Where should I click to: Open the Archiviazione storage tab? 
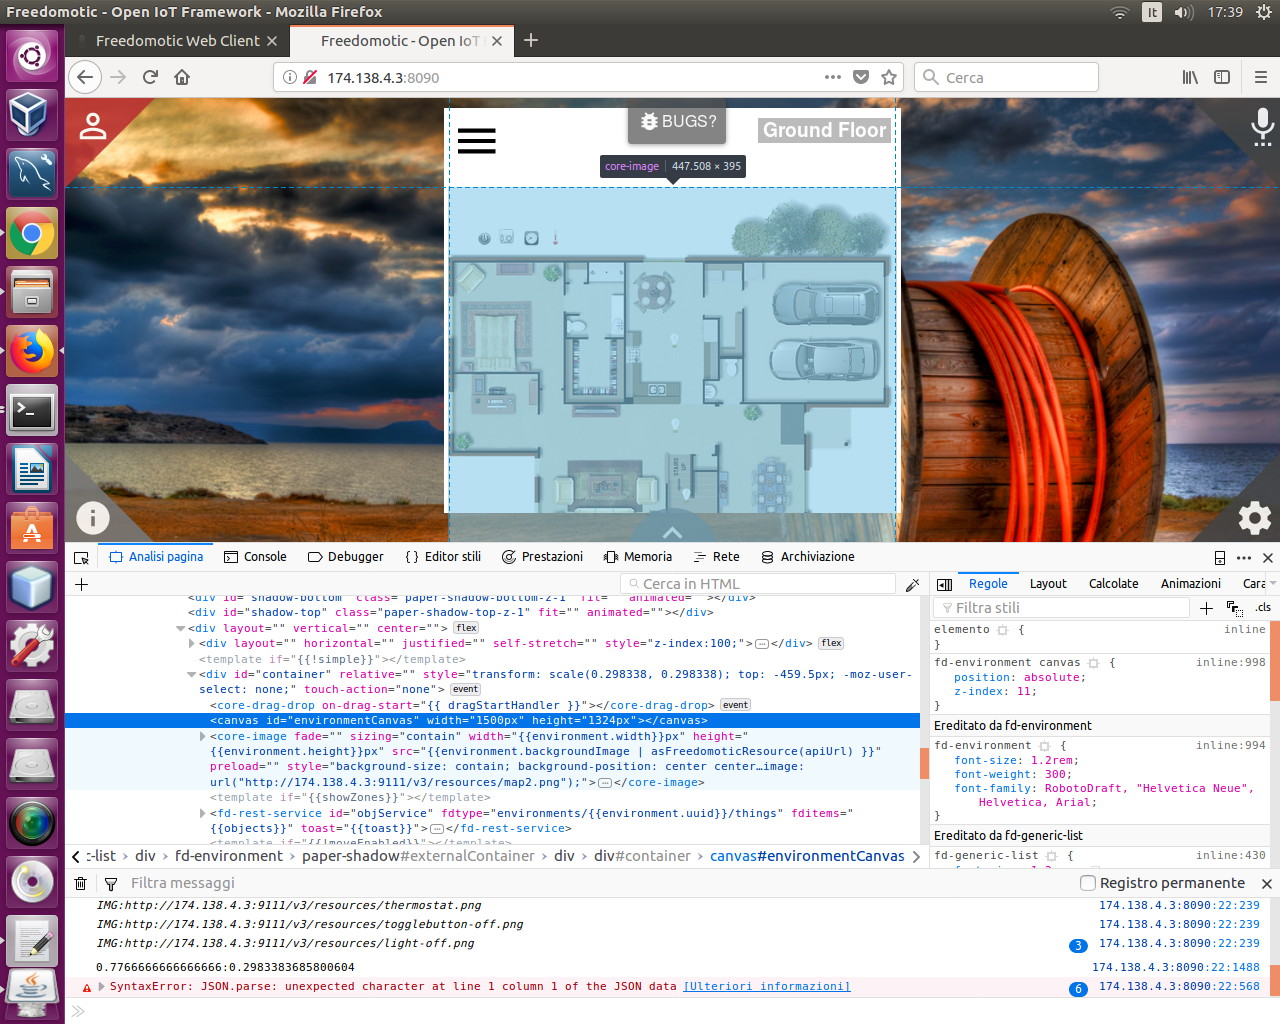pos(808,557)
